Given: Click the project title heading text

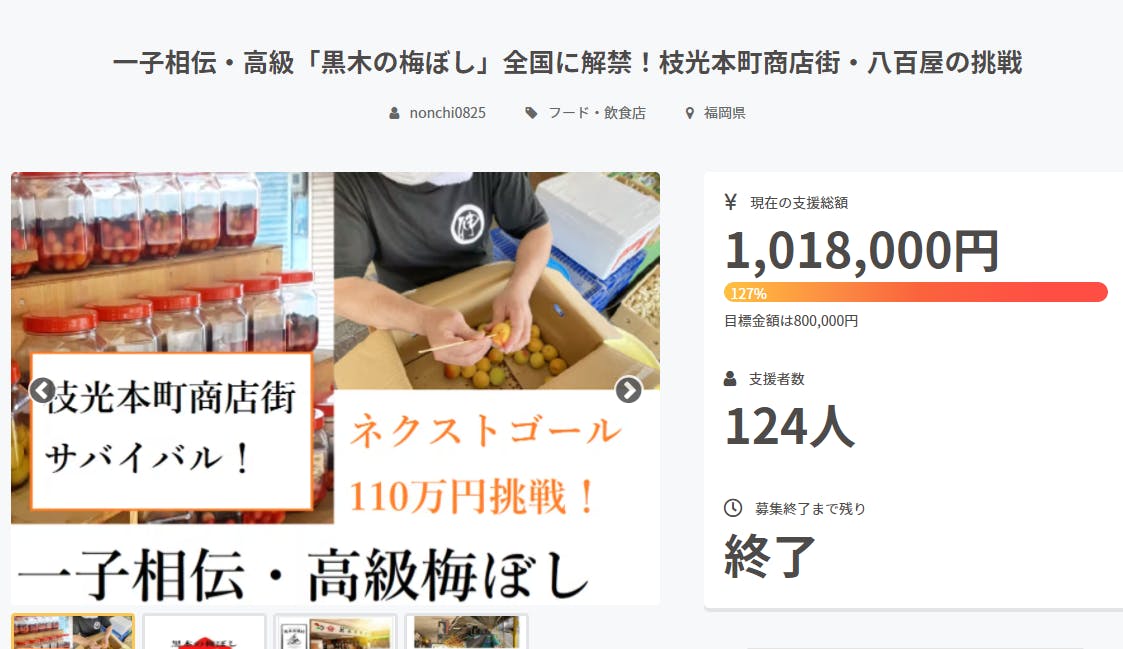Looking at the screenshot, I should pos(567,63).
